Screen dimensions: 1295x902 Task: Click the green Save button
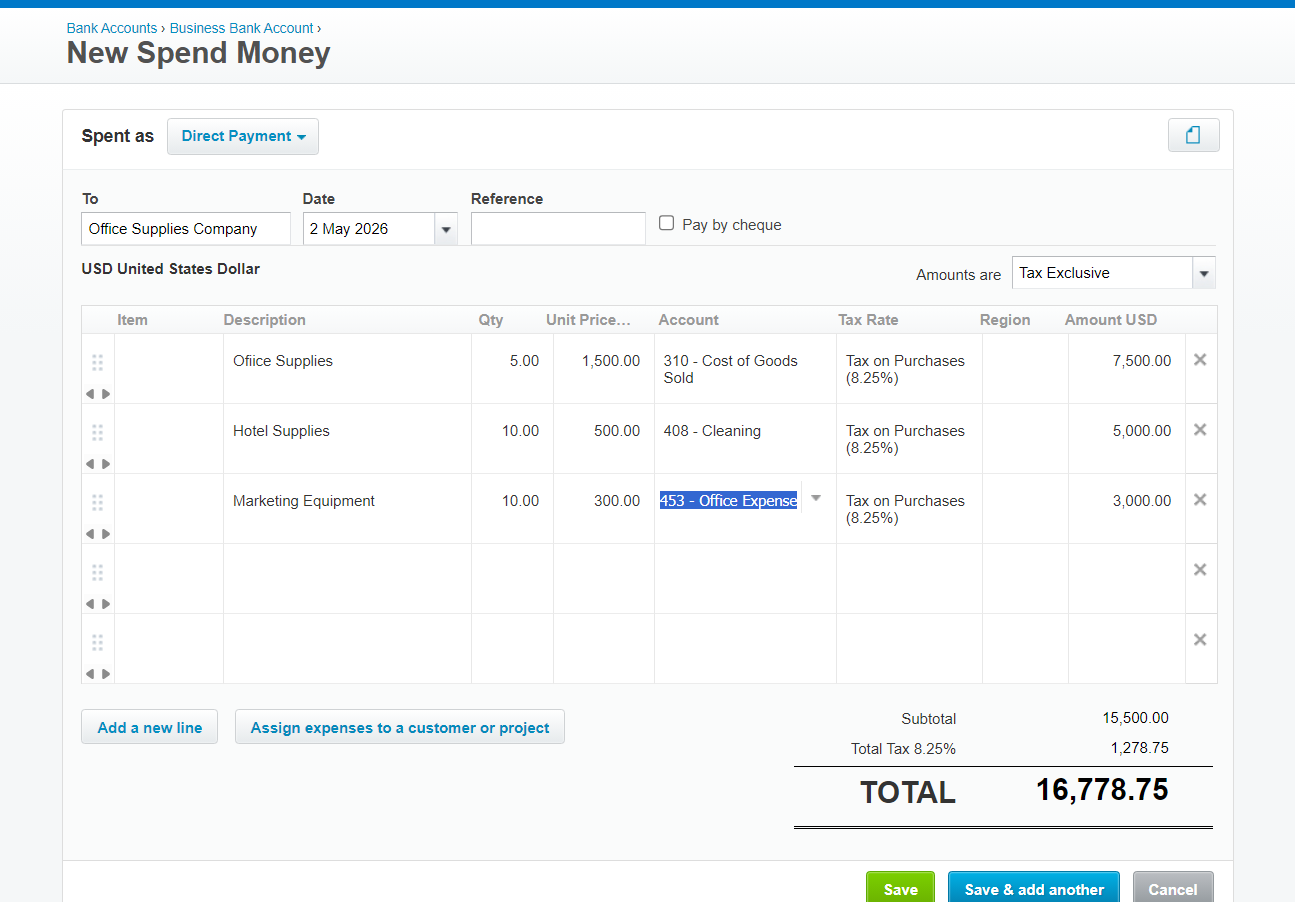[900, 889]
